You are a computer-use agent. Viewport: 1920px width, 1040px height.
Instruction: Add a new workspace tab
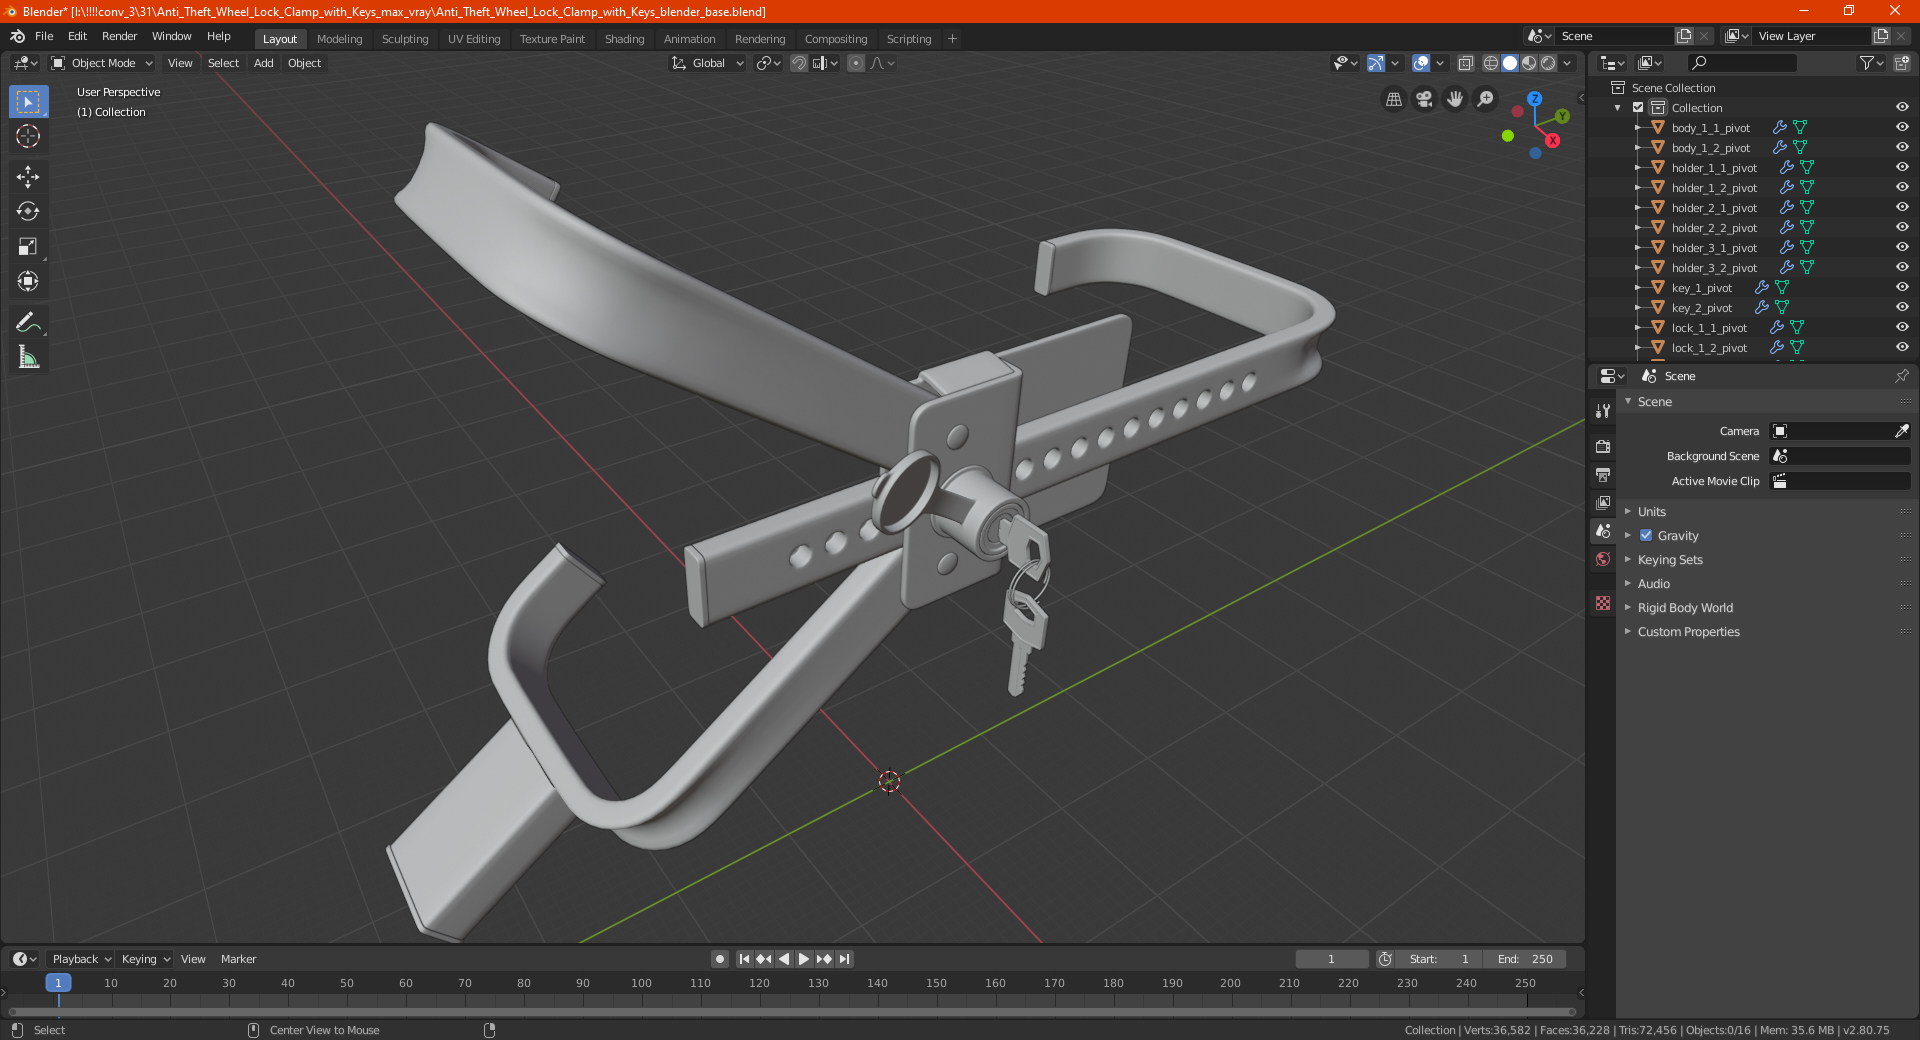click(x=952, y=39)
